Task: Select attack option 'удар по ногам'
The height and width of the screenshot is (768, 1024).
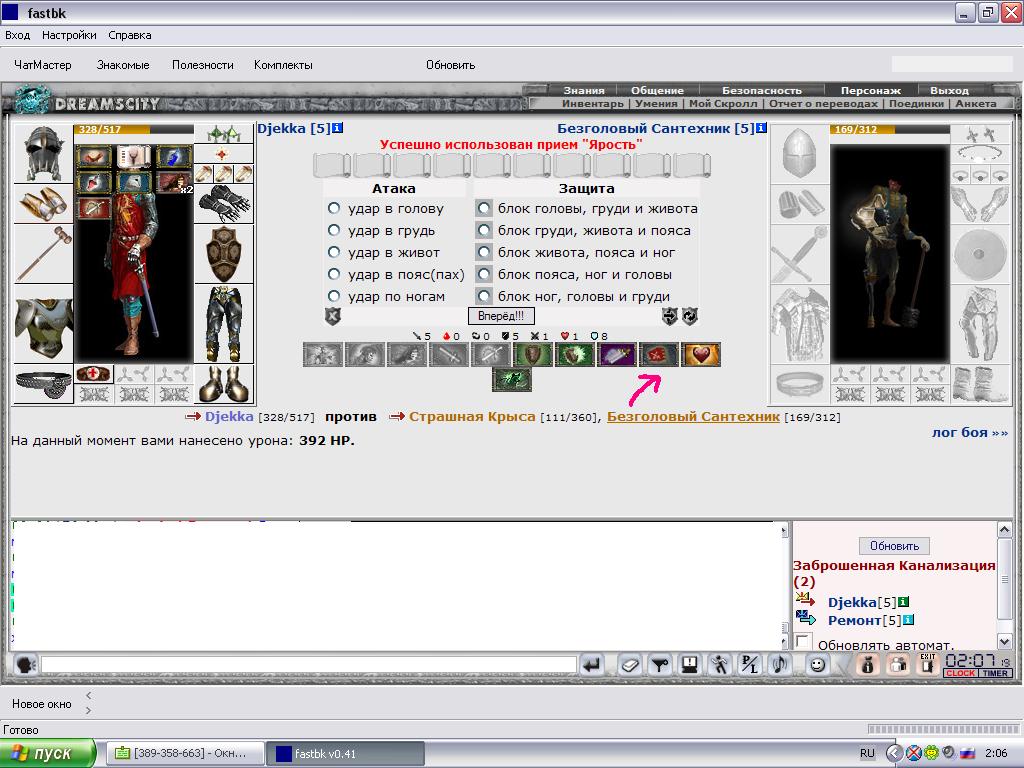Action: [334, 296]
